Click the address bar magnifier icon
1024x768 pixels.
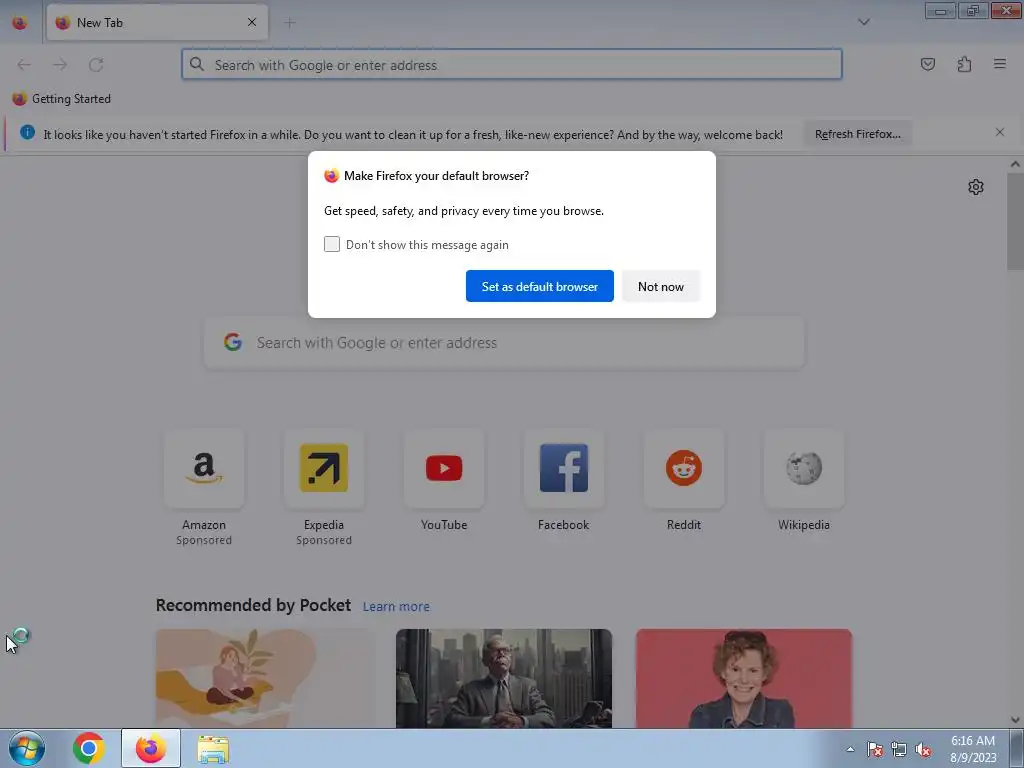coord(197,64)
